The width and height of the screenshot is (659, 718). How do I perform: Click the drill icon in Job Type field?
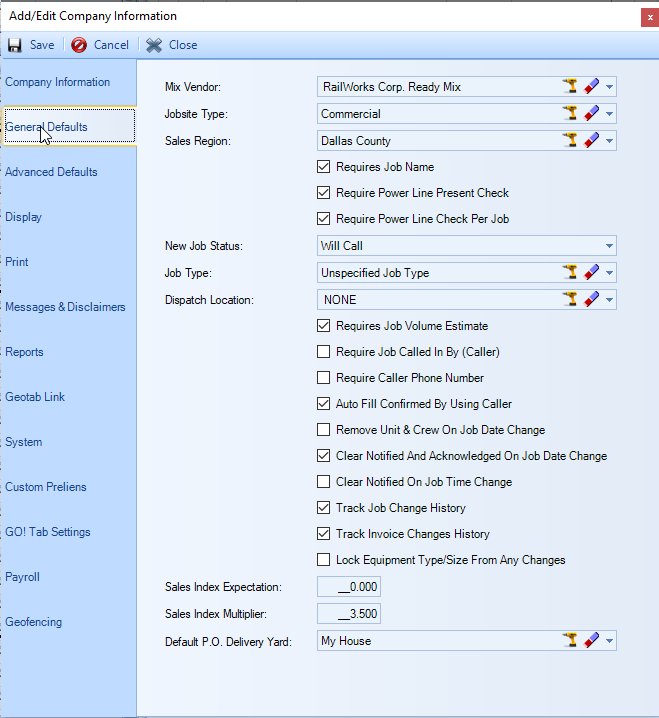571,272
